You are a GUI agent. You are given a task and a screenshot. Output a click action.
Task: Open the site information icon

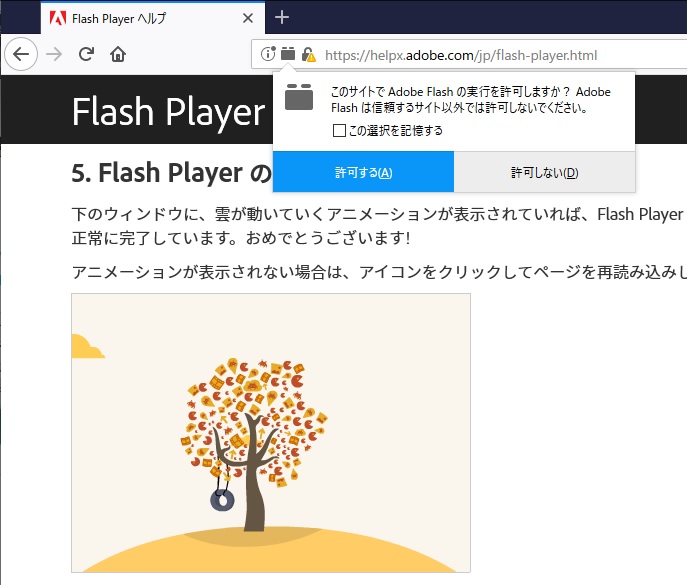(268, 55)
